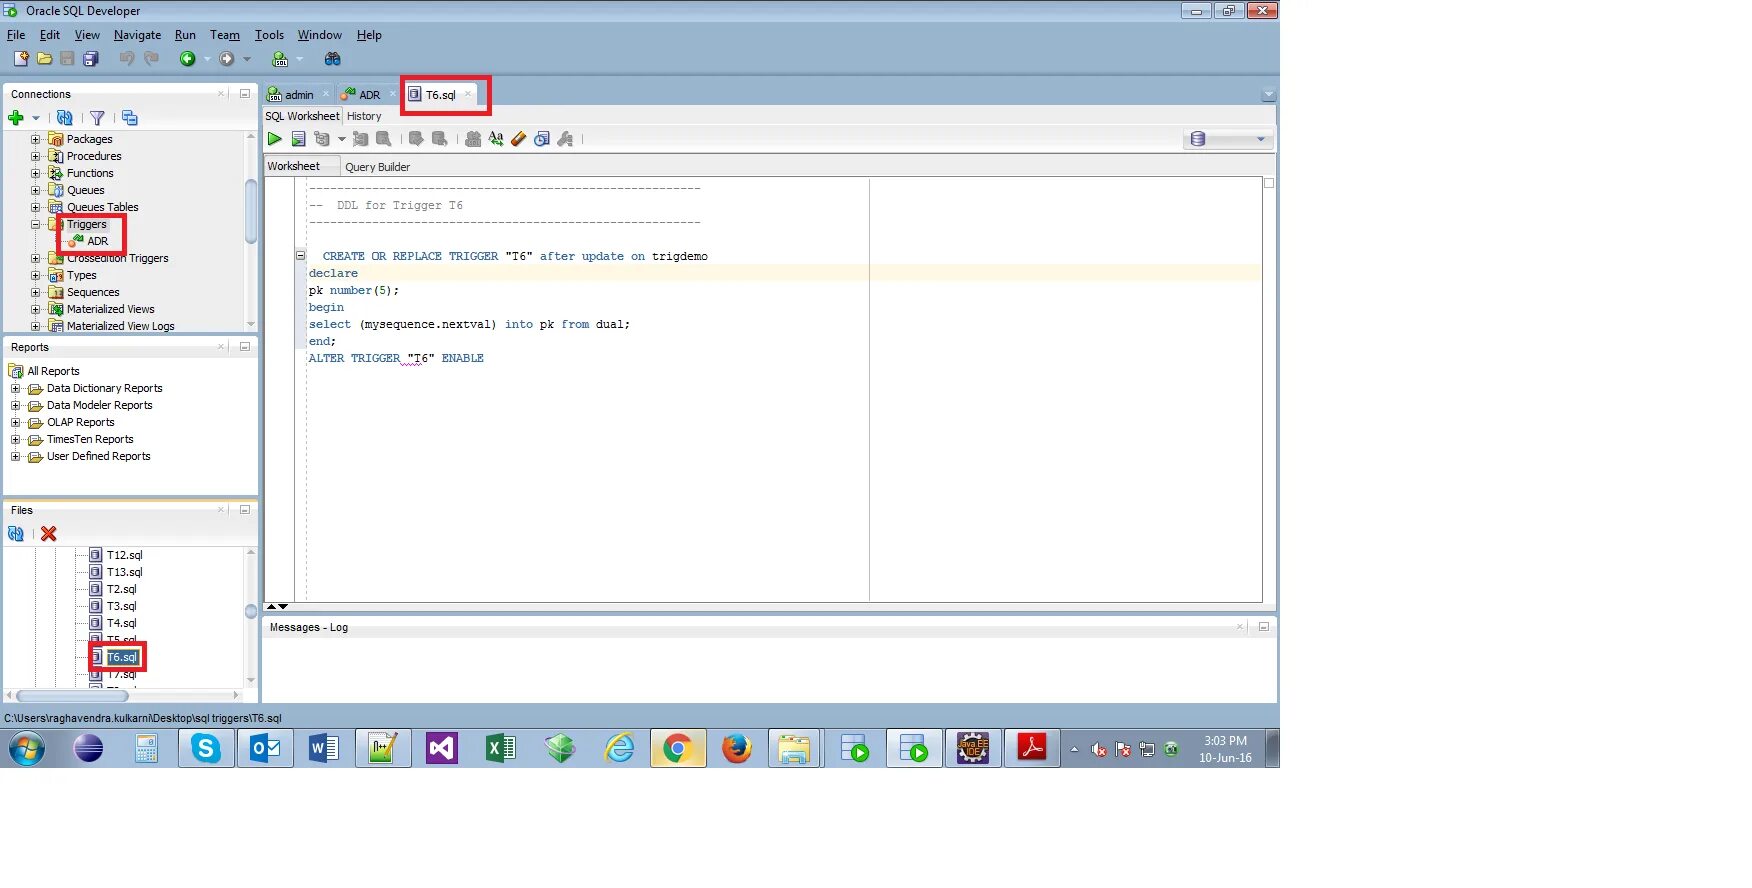Viewport: 1752px width, 888px height.
Task: Click the green Back navigation arrow
Action: [187, 59]
